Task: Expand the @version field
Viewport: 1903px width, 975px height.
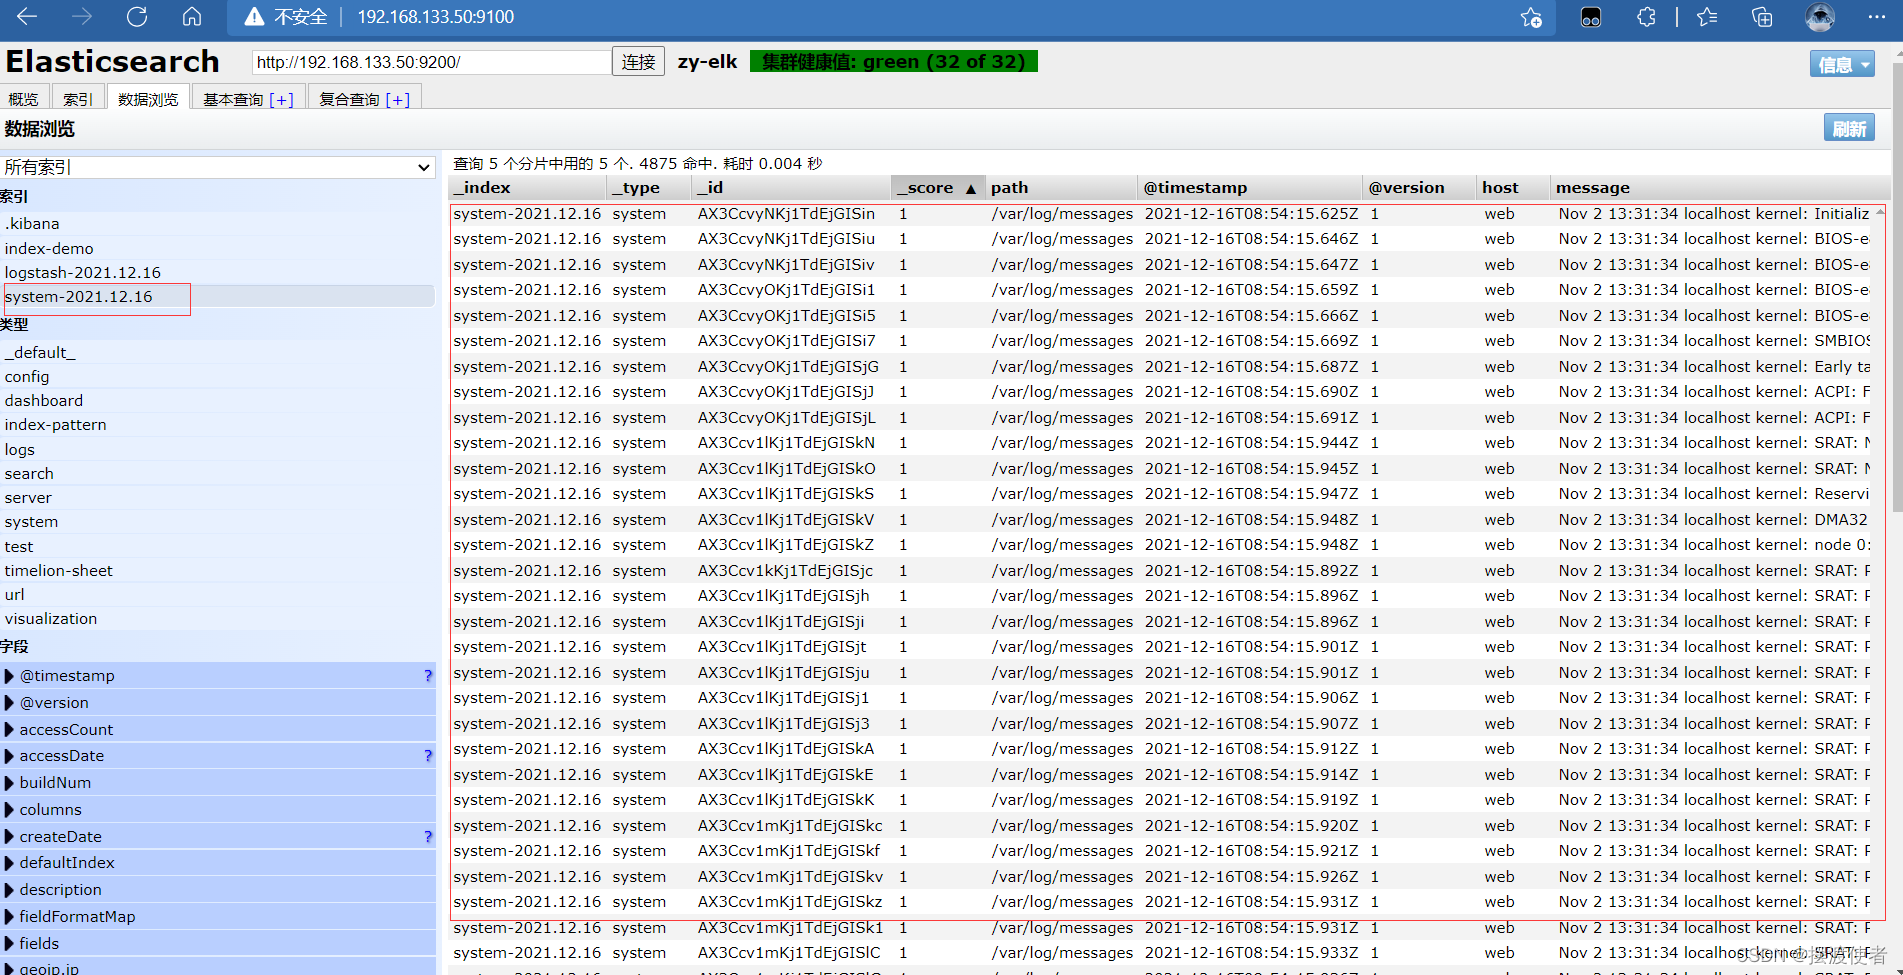Action: pos(10,703)
